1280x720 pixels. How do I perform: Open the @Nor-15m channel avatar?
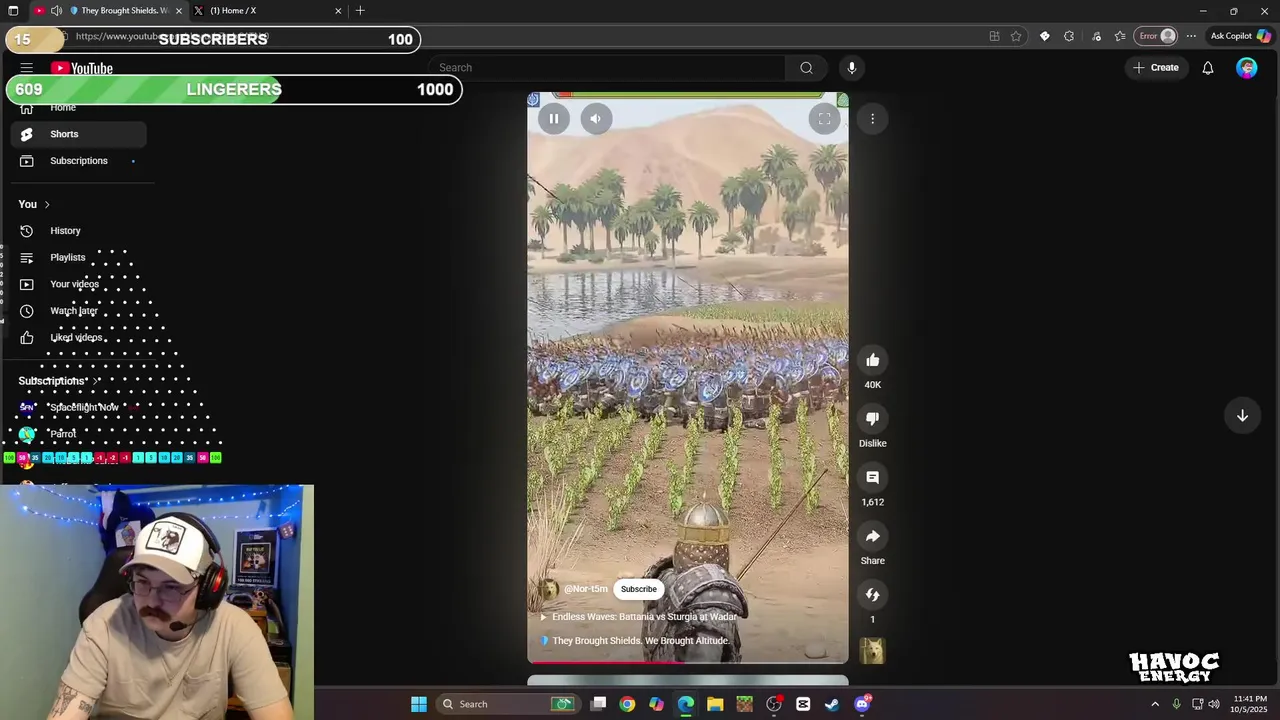[549, 589]
